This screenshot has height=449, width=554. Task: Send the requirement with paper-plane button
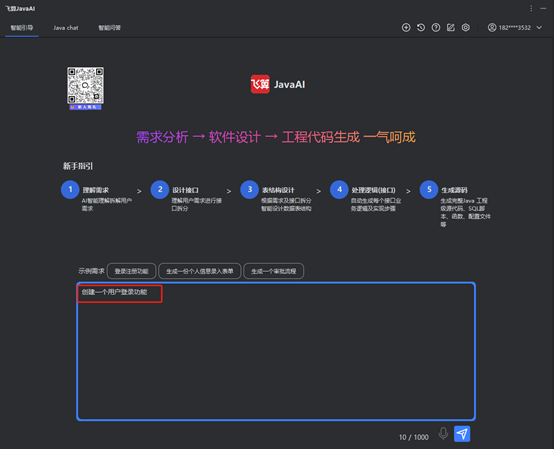(x=462, y=433)
